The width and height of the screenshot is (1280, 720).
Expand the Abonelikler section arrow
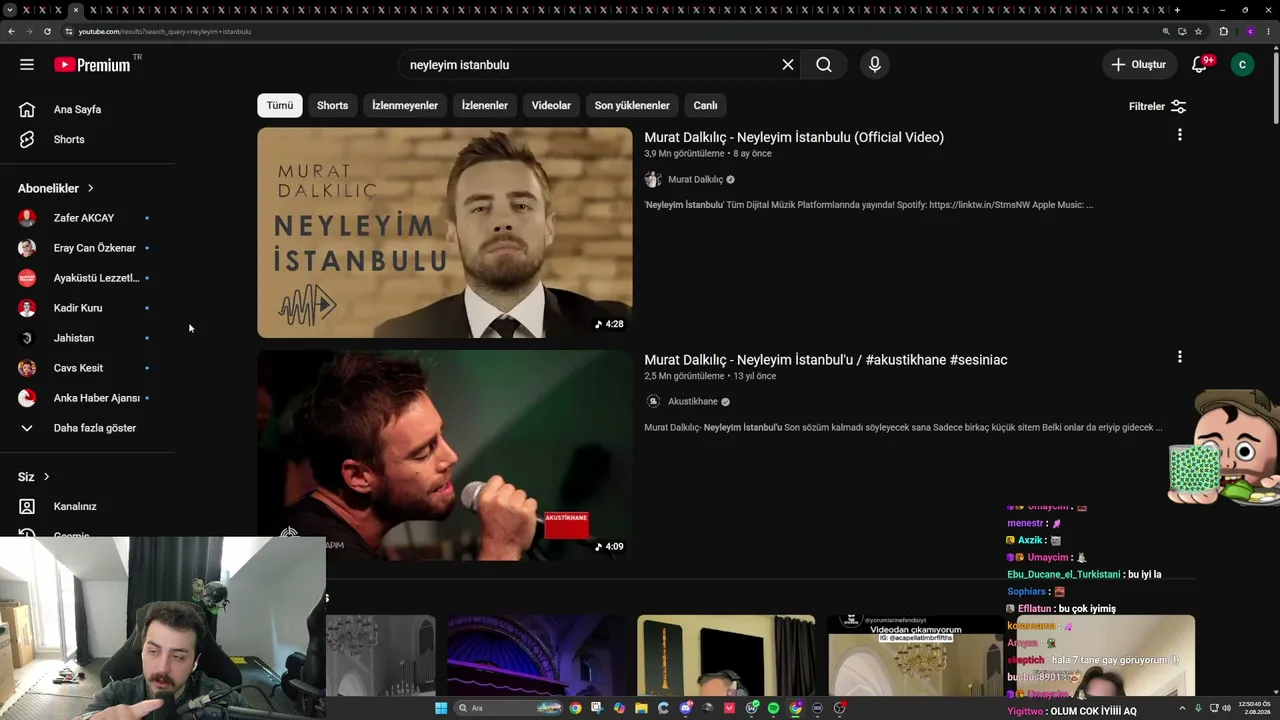[x=90, y=188]
